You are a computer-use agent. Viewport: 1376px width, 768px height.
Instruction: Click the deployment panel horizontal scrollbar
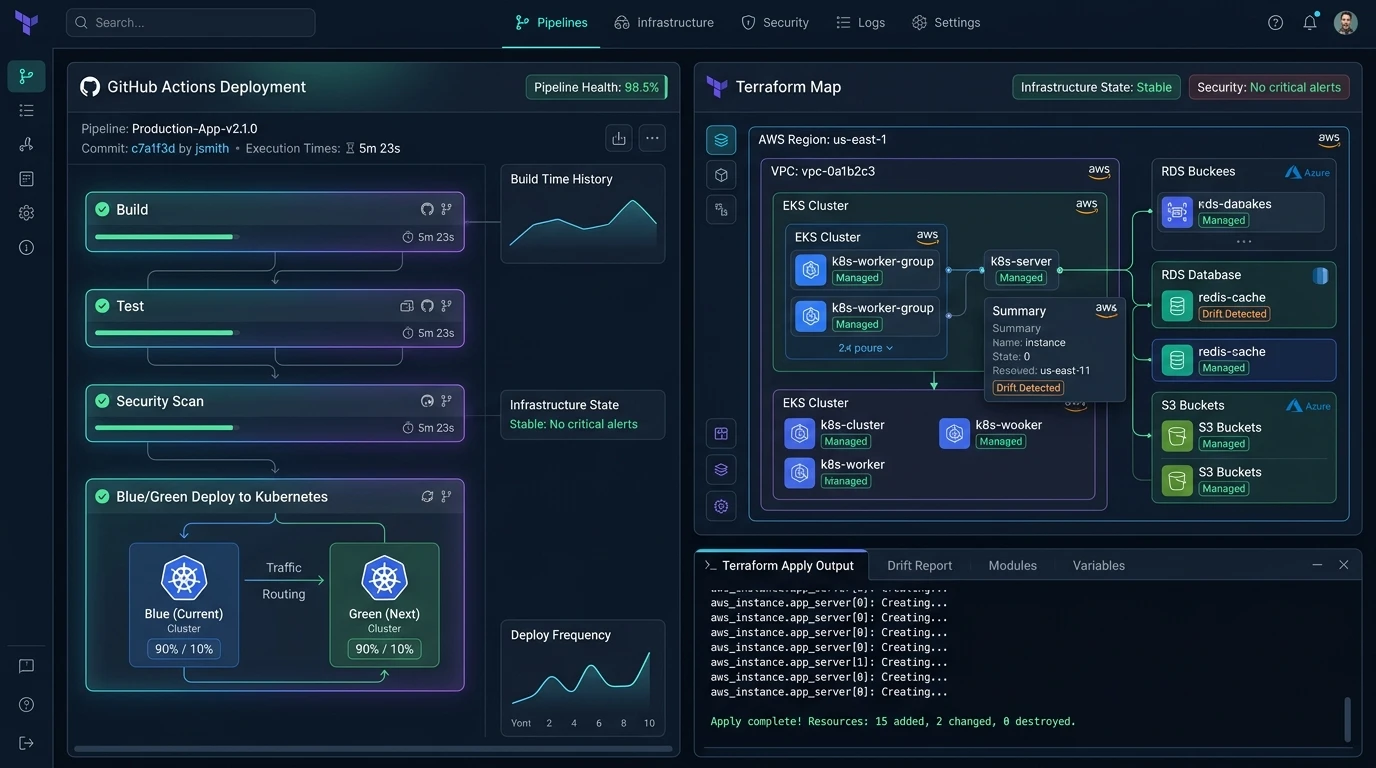[373, 748]
